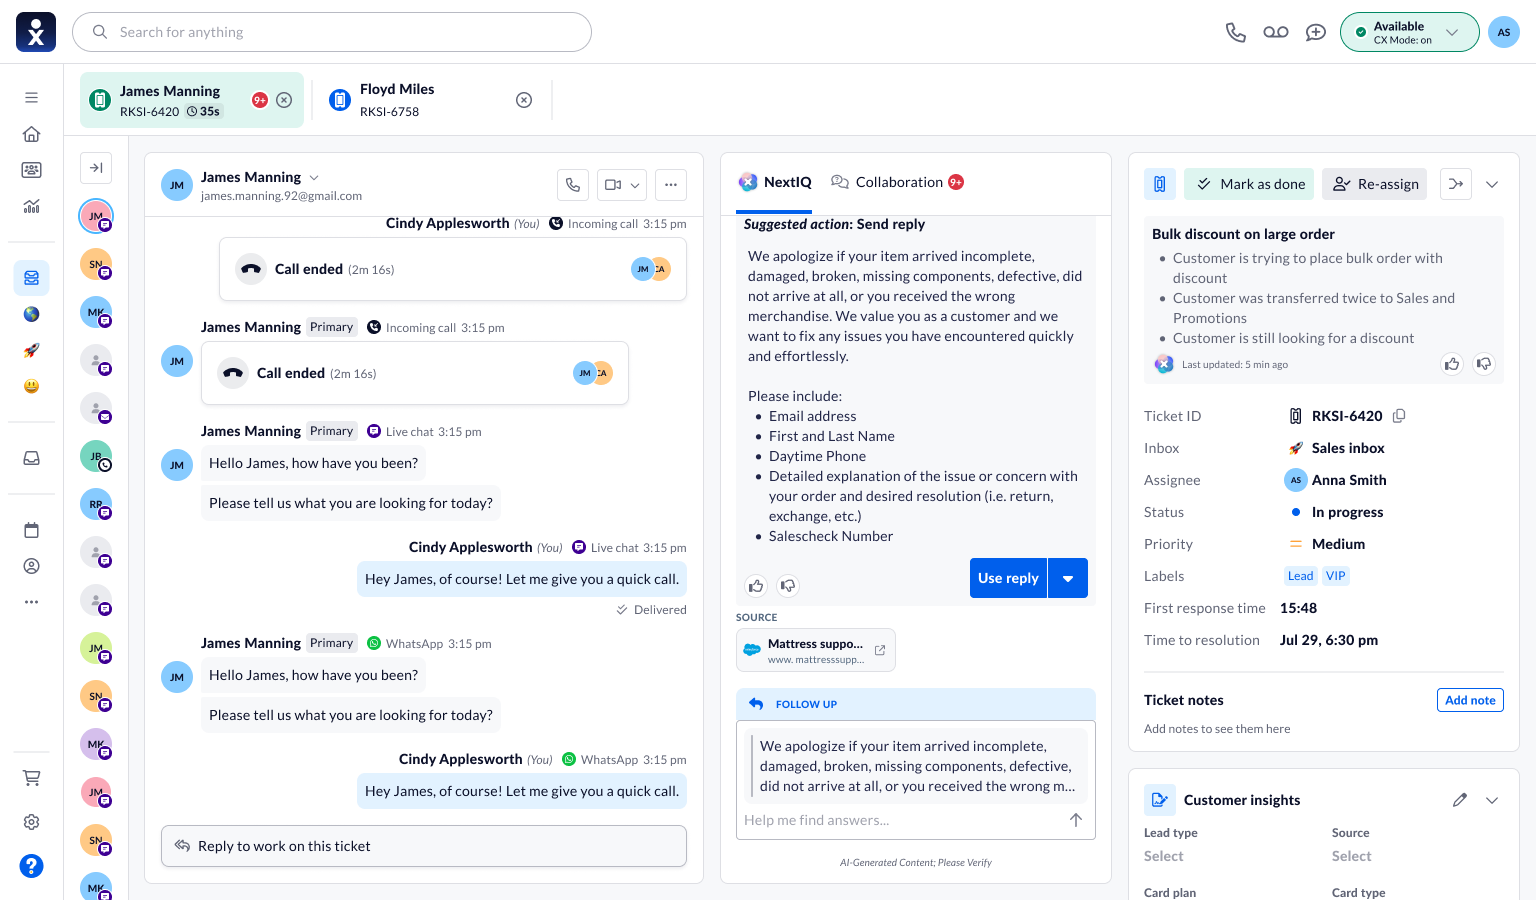Image resolution: width=1536 pixels, height=900 pixels.
Task: Open more sidebar items ellipsis
Action: 32,602
